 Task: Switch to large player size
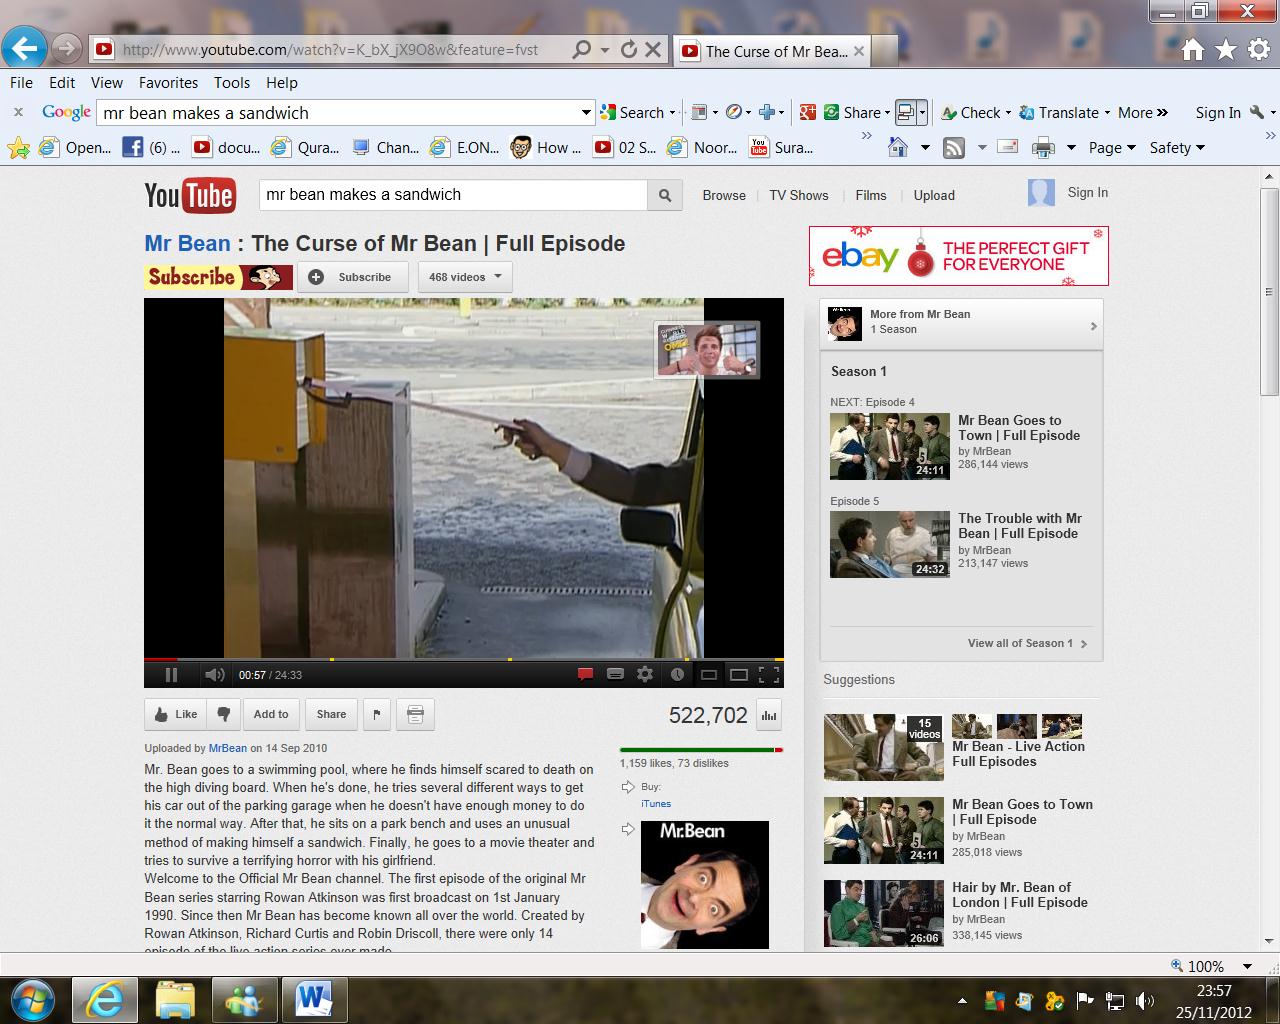tap(739, 675)
